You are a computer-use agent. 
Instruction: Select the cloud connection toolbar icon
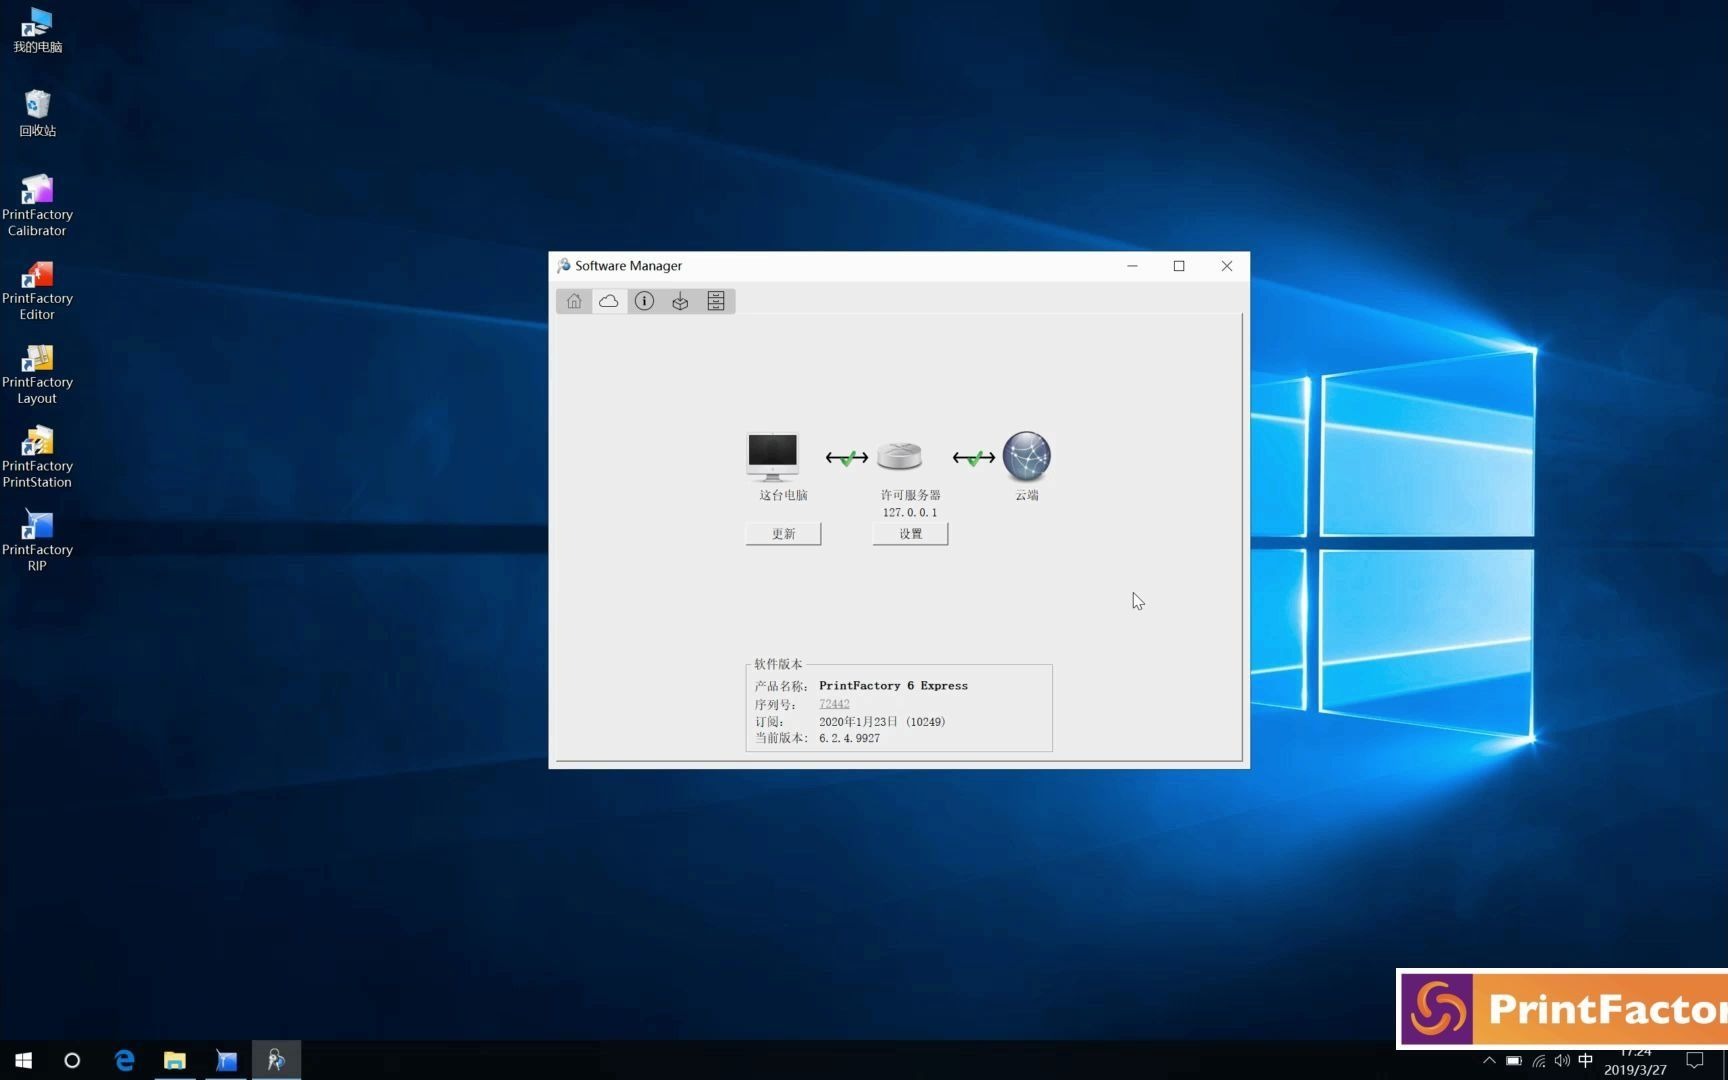[x=608, y=301]
